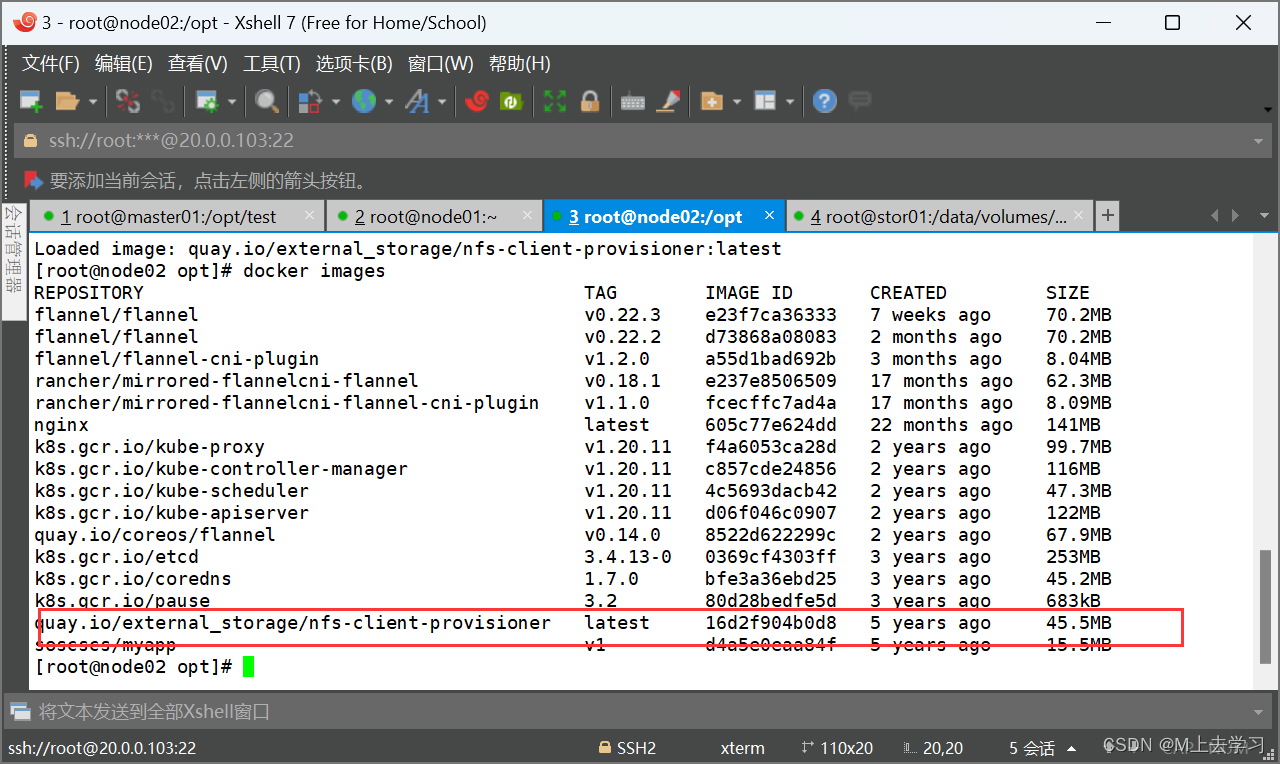Expand the Properties icon dropdown arrow

point(232,101)
